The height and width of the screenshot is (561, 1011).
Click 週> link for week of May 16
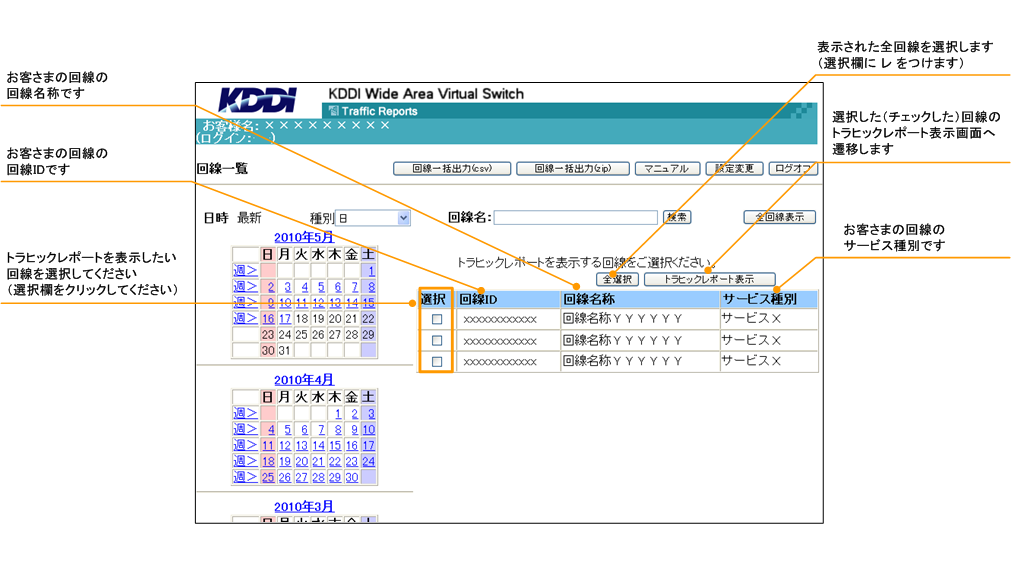245,319
